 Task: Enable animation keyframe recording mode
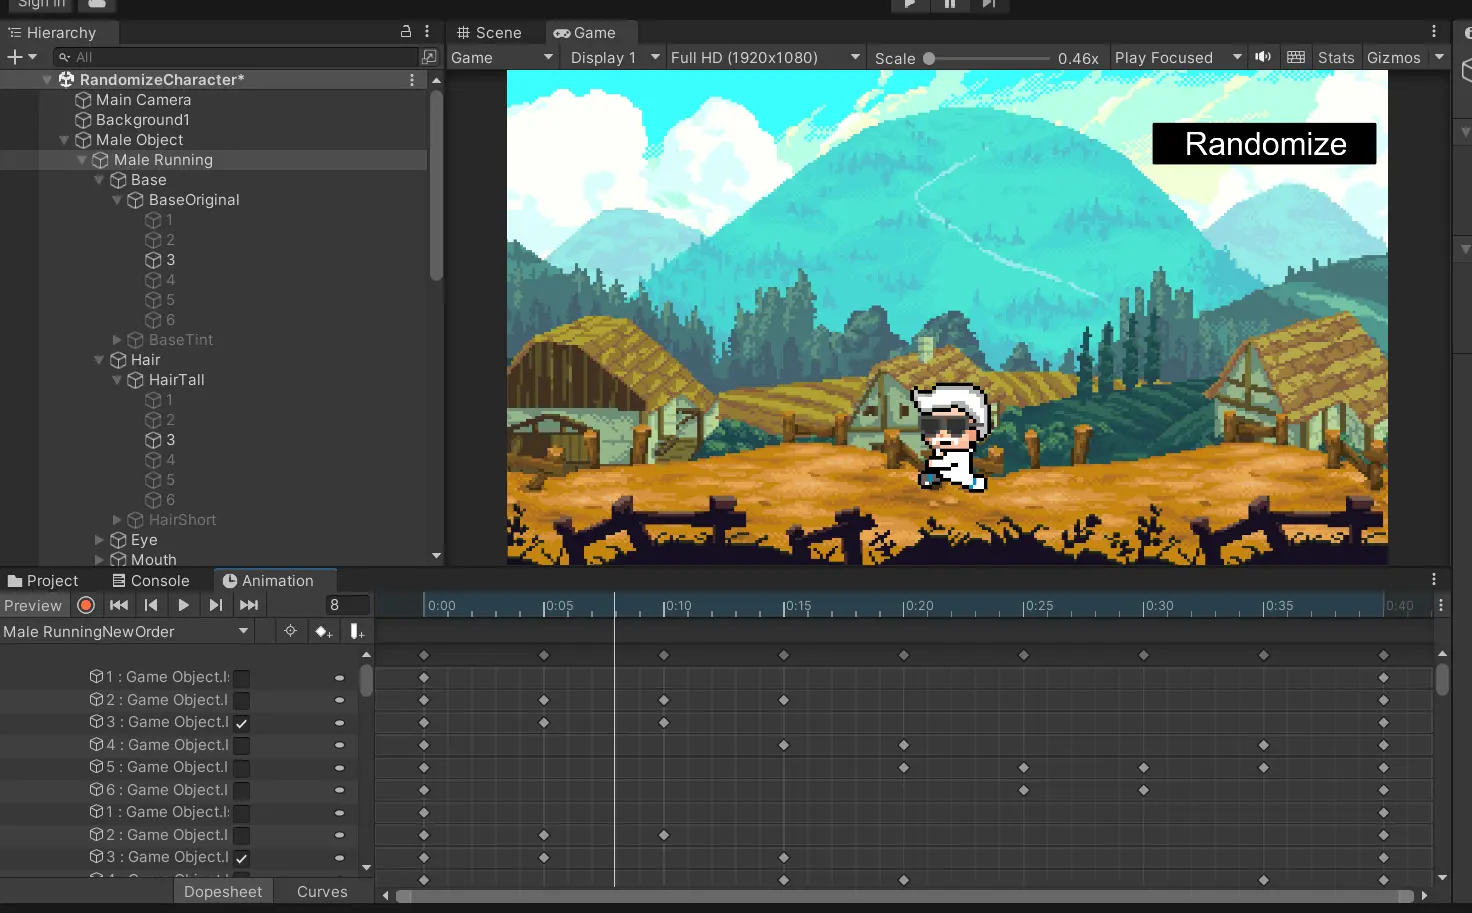click(86, 605)
